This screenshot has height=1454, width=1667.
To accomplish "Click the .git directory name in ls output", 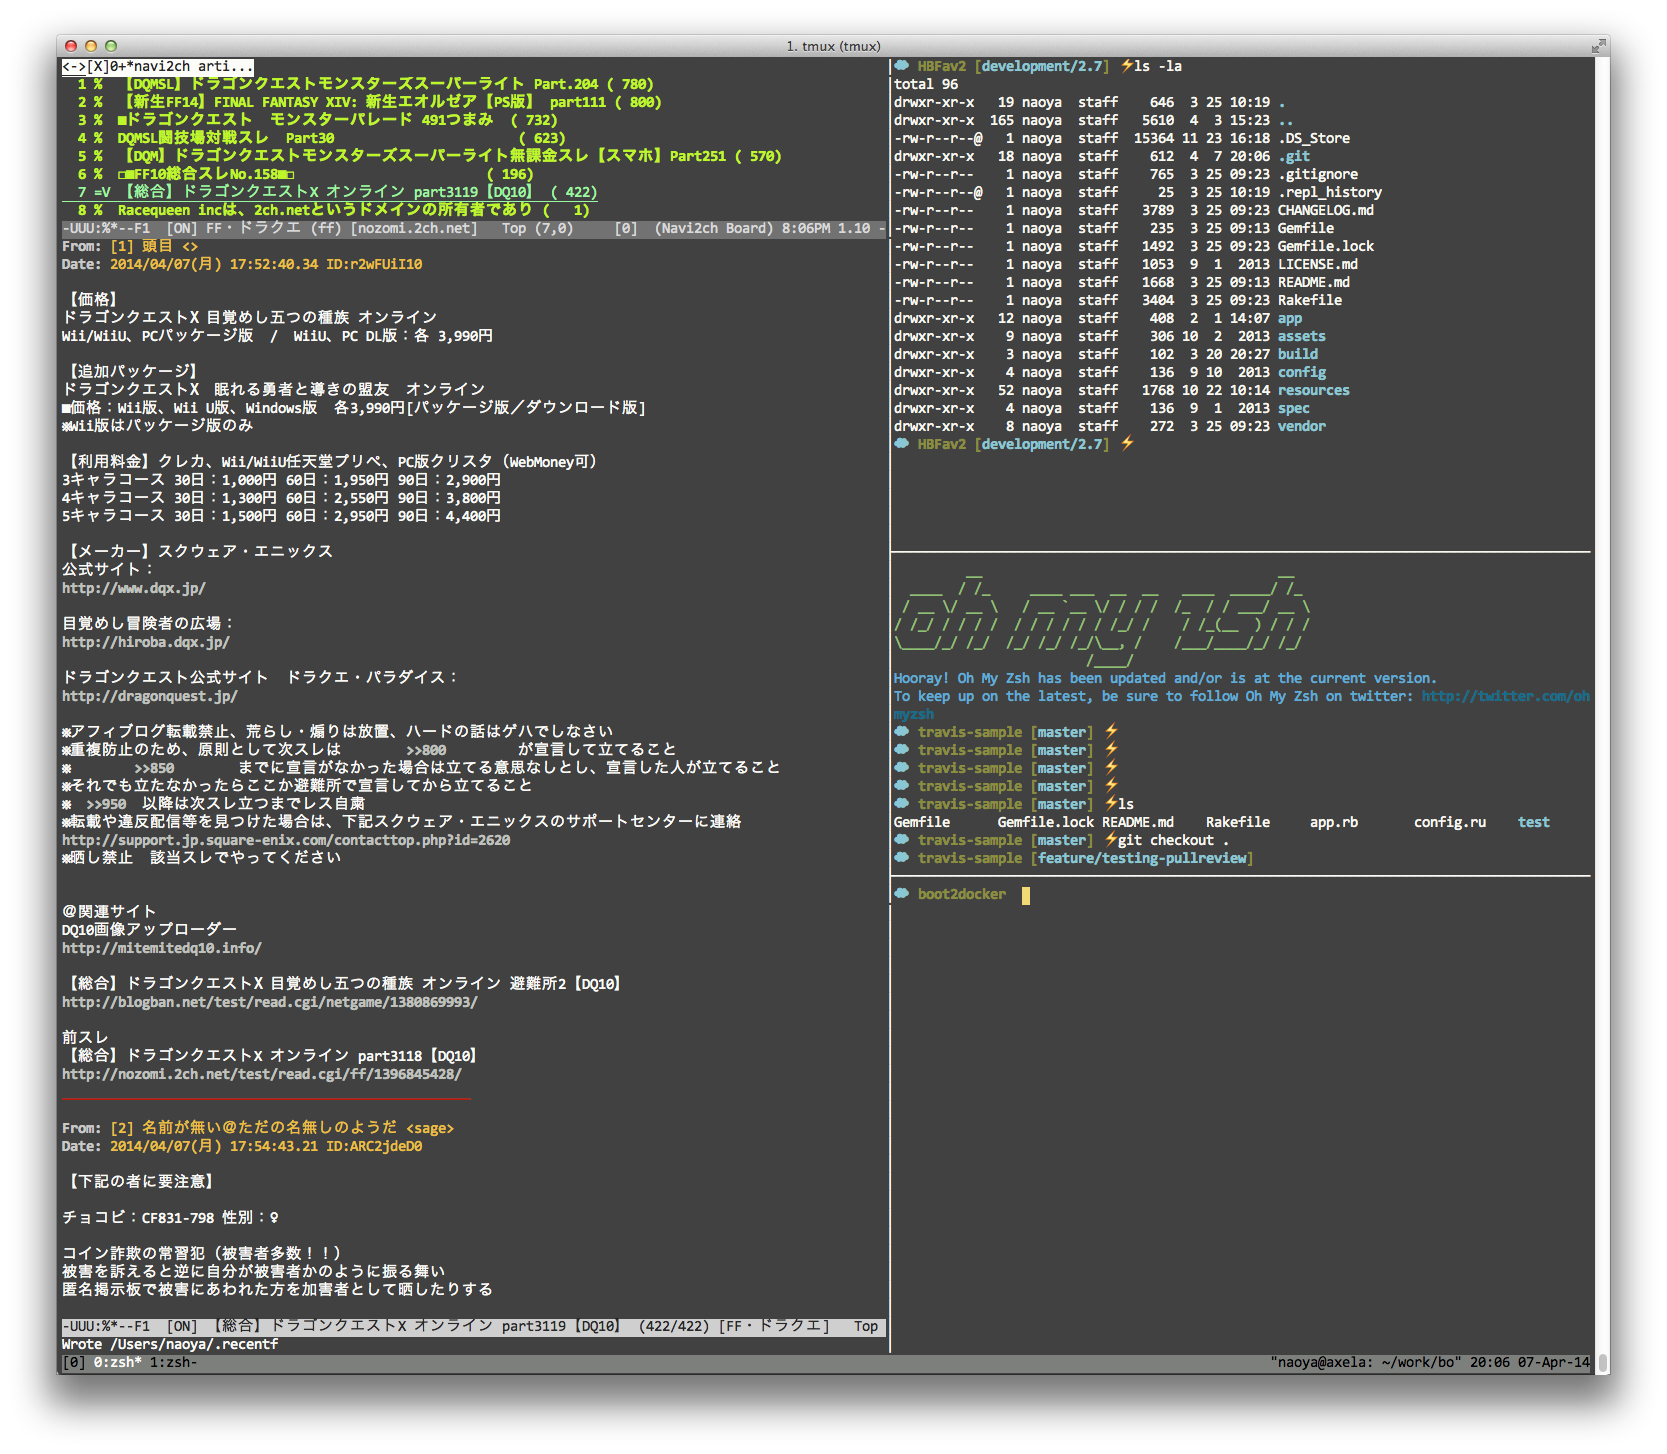I will [1294, 156].
